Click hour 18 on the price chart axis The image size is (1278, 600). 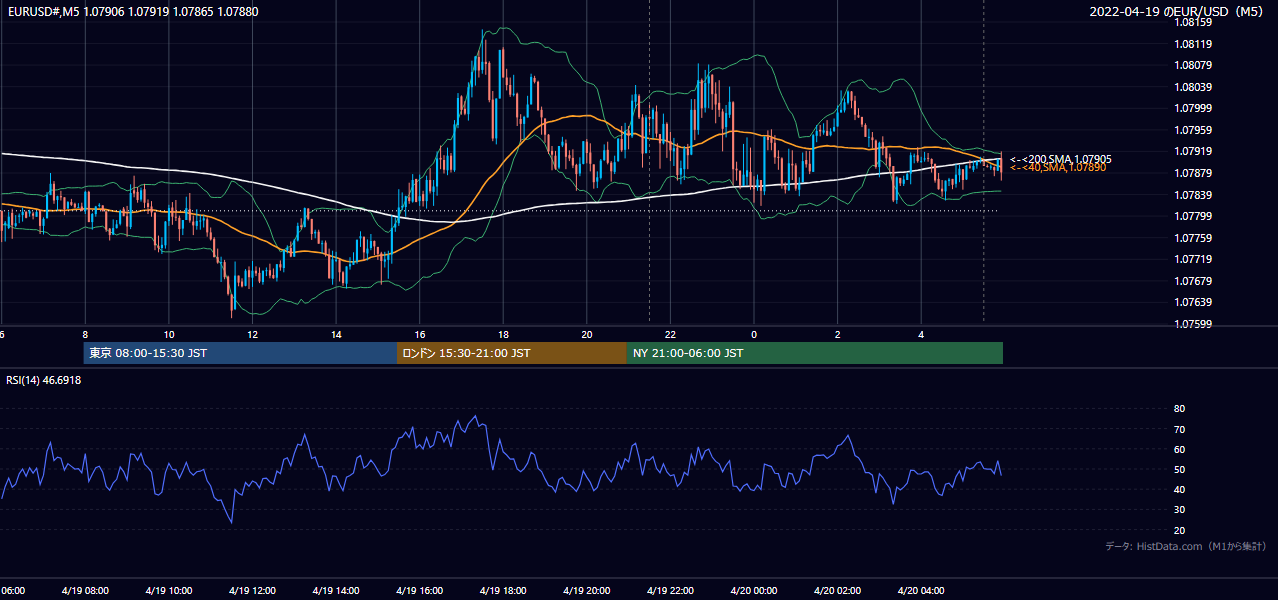[x=503, y=334]
